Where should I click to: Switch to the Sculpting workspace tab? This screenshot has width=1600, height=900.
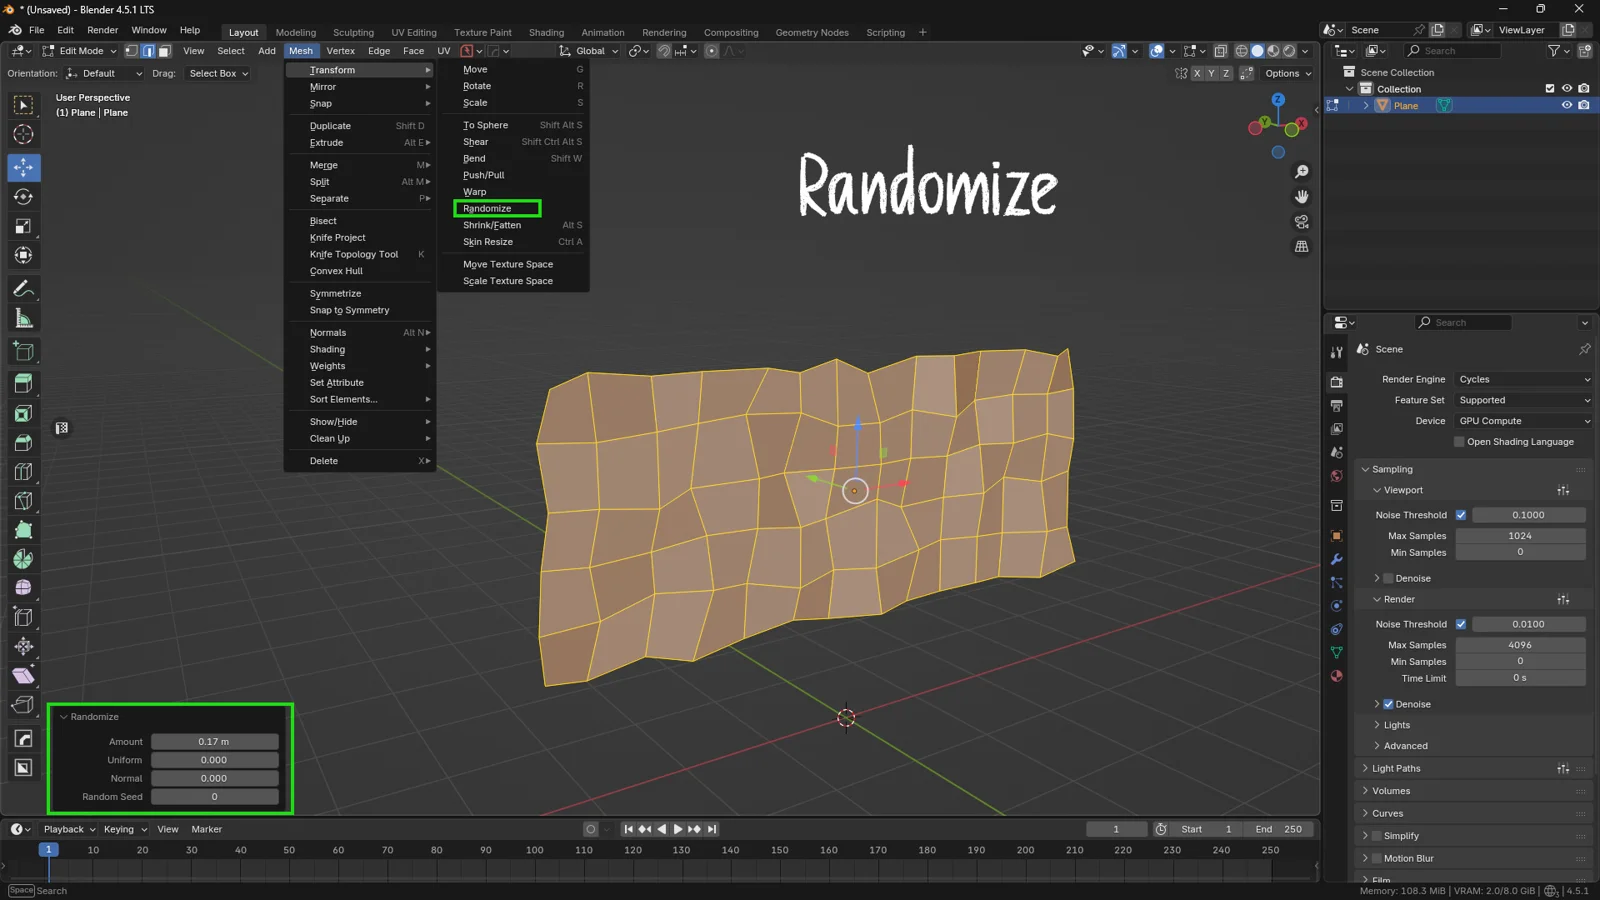353,32
